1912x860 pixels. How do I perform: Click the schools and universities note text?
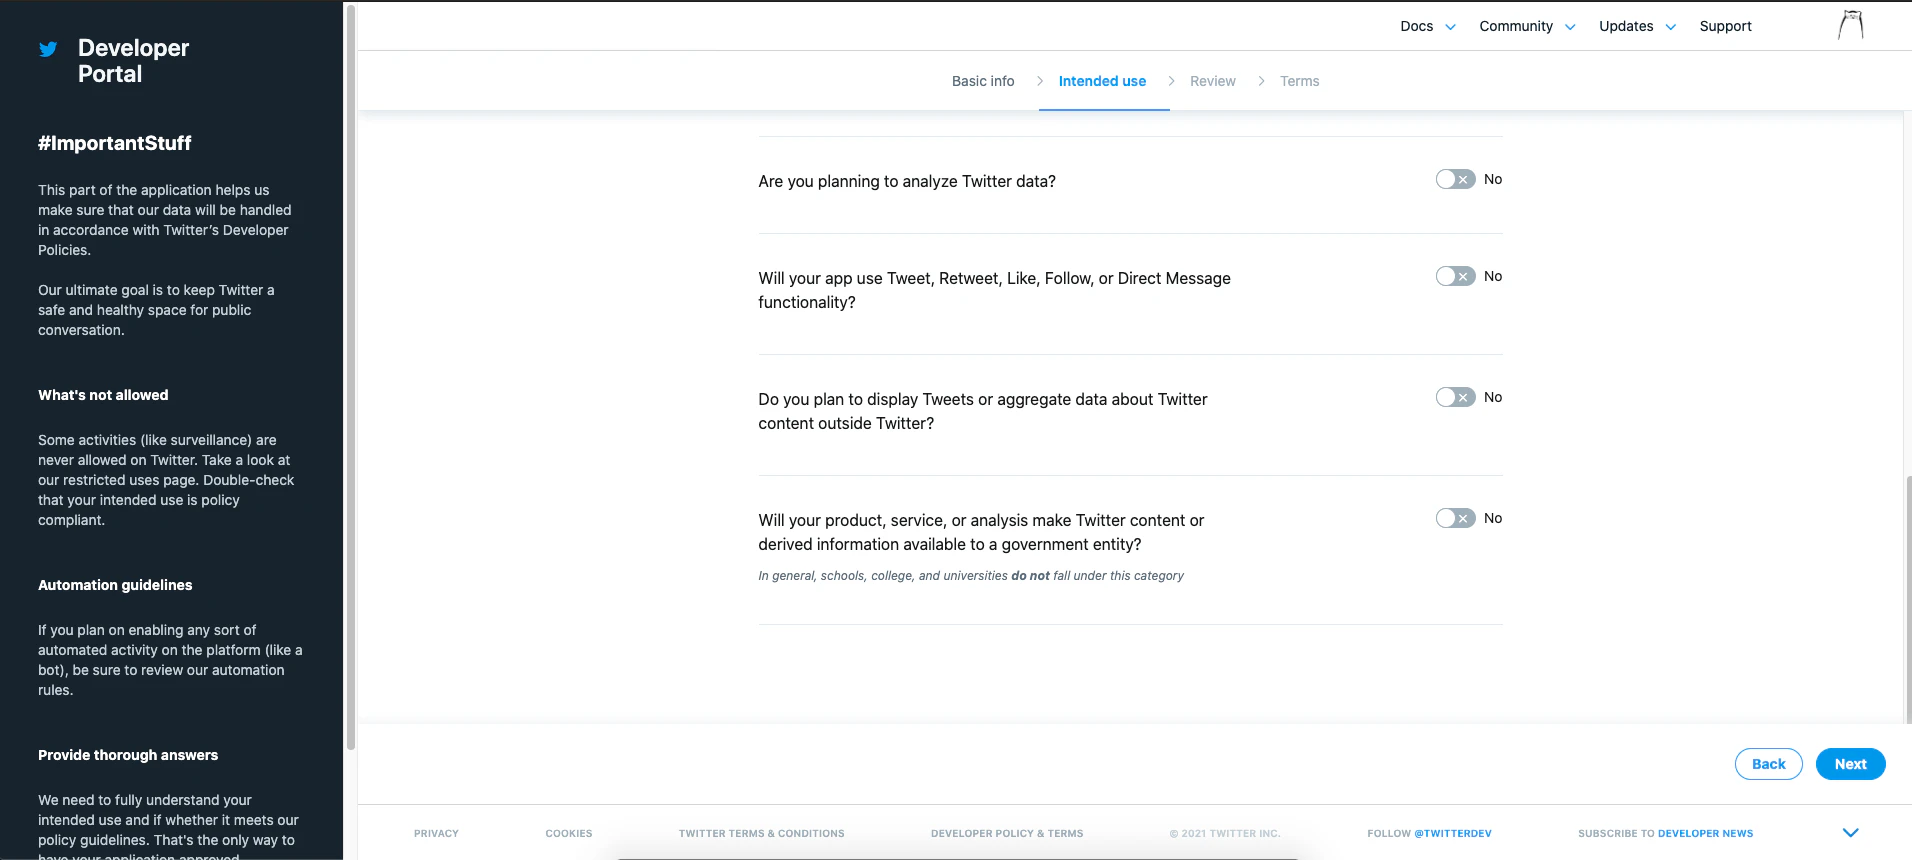(971, 576)
